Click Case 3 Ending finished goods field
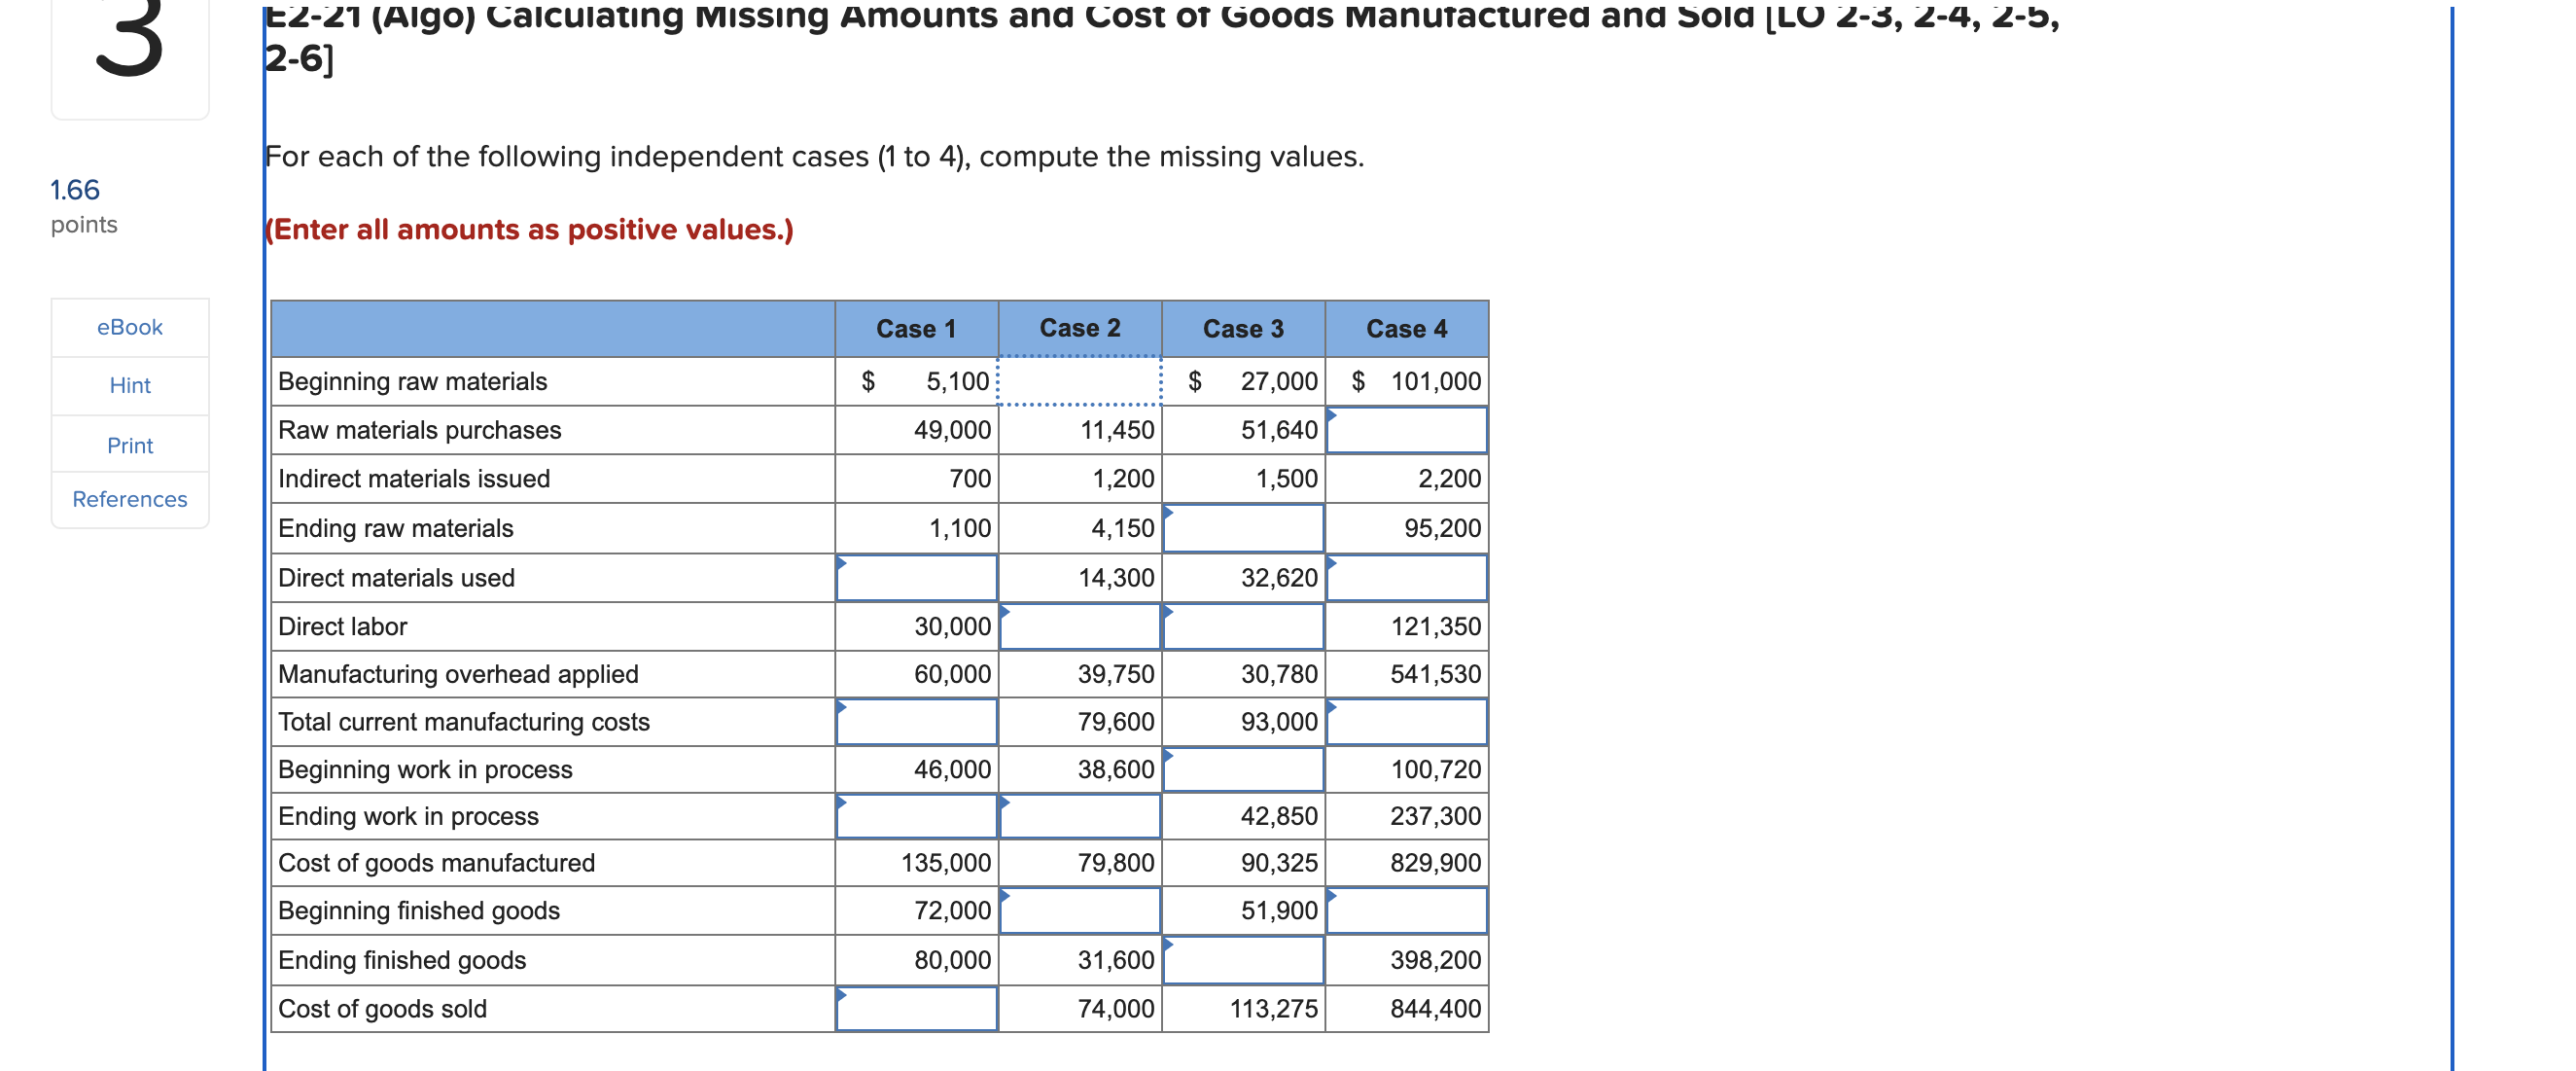This screenshot has width=2576, height=1071. tap(1243, 960)
